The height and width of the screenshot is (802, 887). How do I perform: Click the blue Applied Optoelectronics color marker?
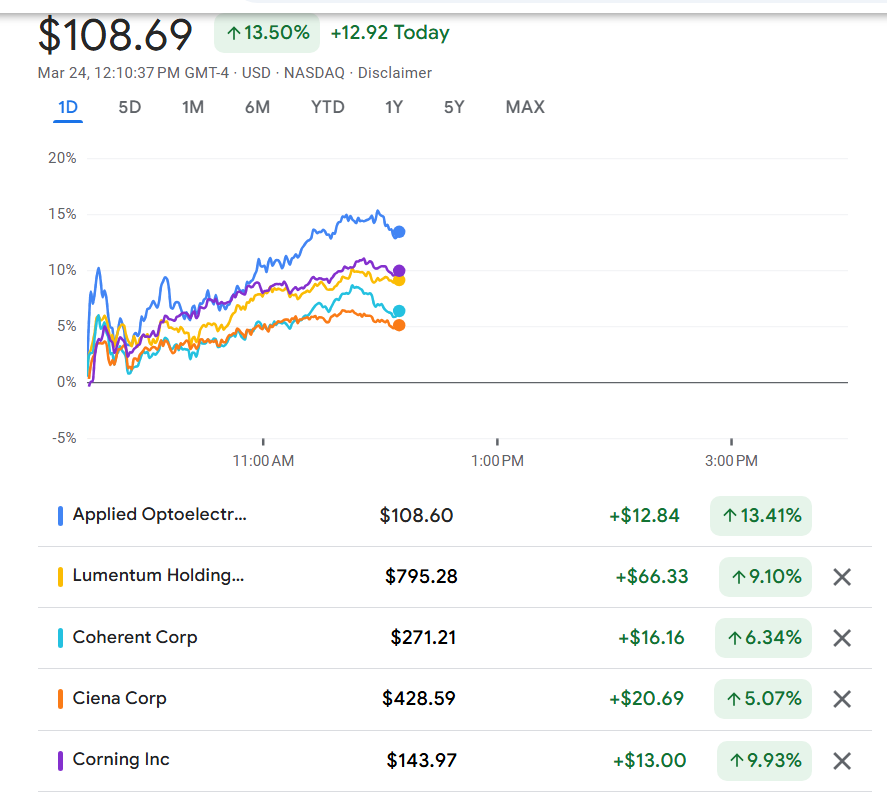61,516
